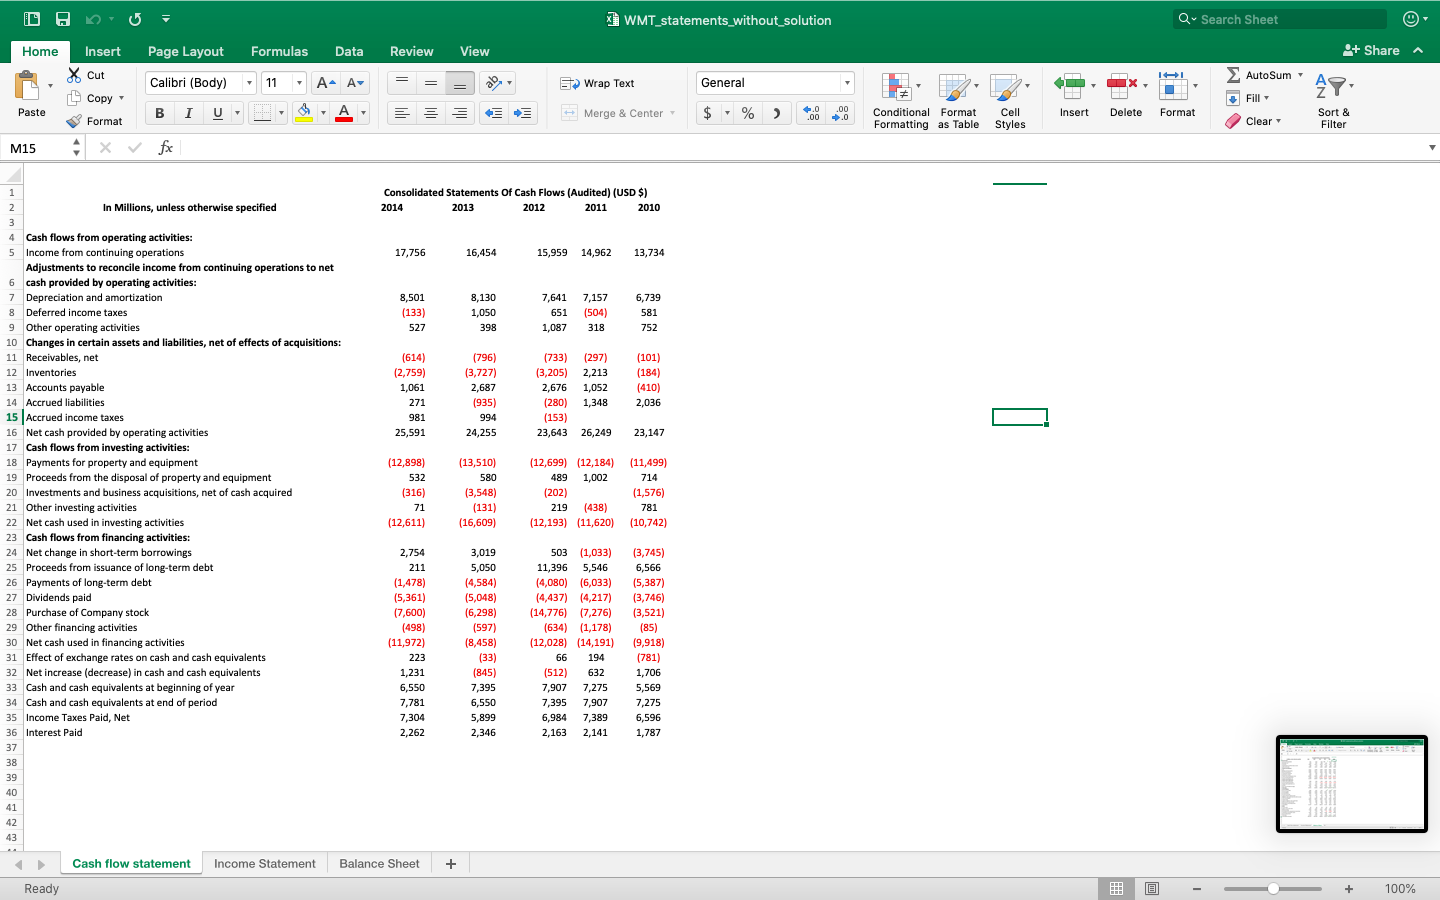Image resolution: width=1440 pixels, height=900 pixels.
Task: Click inside the Search Sheet field
Action: (1280, 19)
